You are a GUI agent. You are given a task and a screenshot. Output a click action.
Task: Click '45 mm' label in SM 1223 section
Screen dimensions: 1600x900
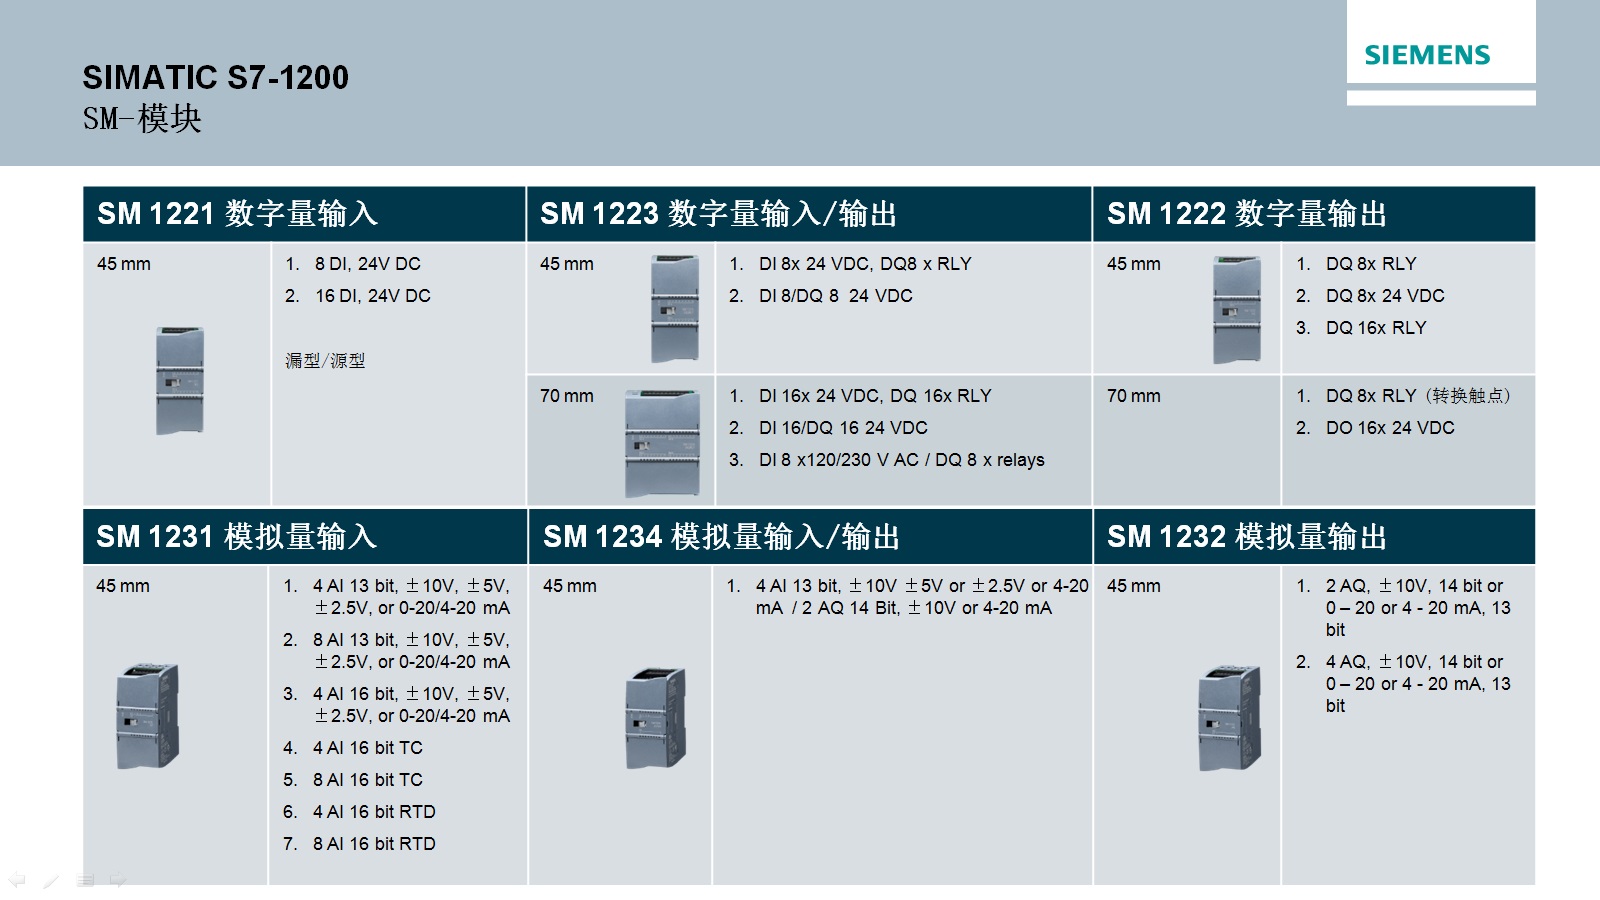(x=567, y=264)
